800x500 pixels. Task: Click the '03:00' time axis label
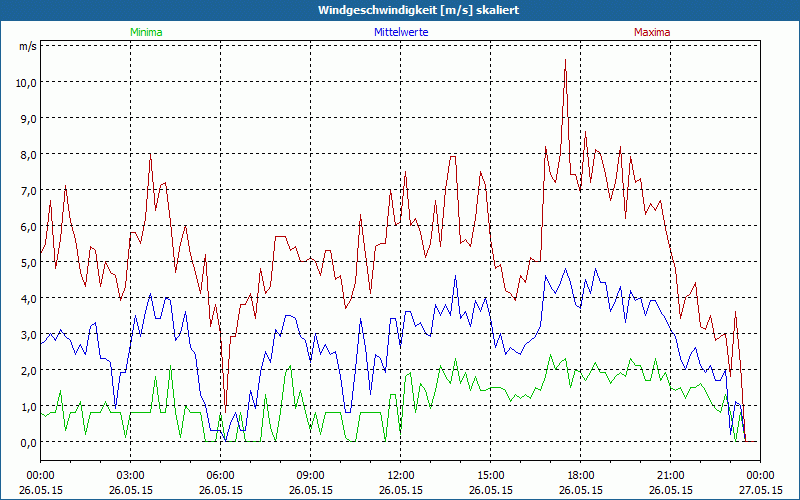pyautogui.click(x=131, y=476)
